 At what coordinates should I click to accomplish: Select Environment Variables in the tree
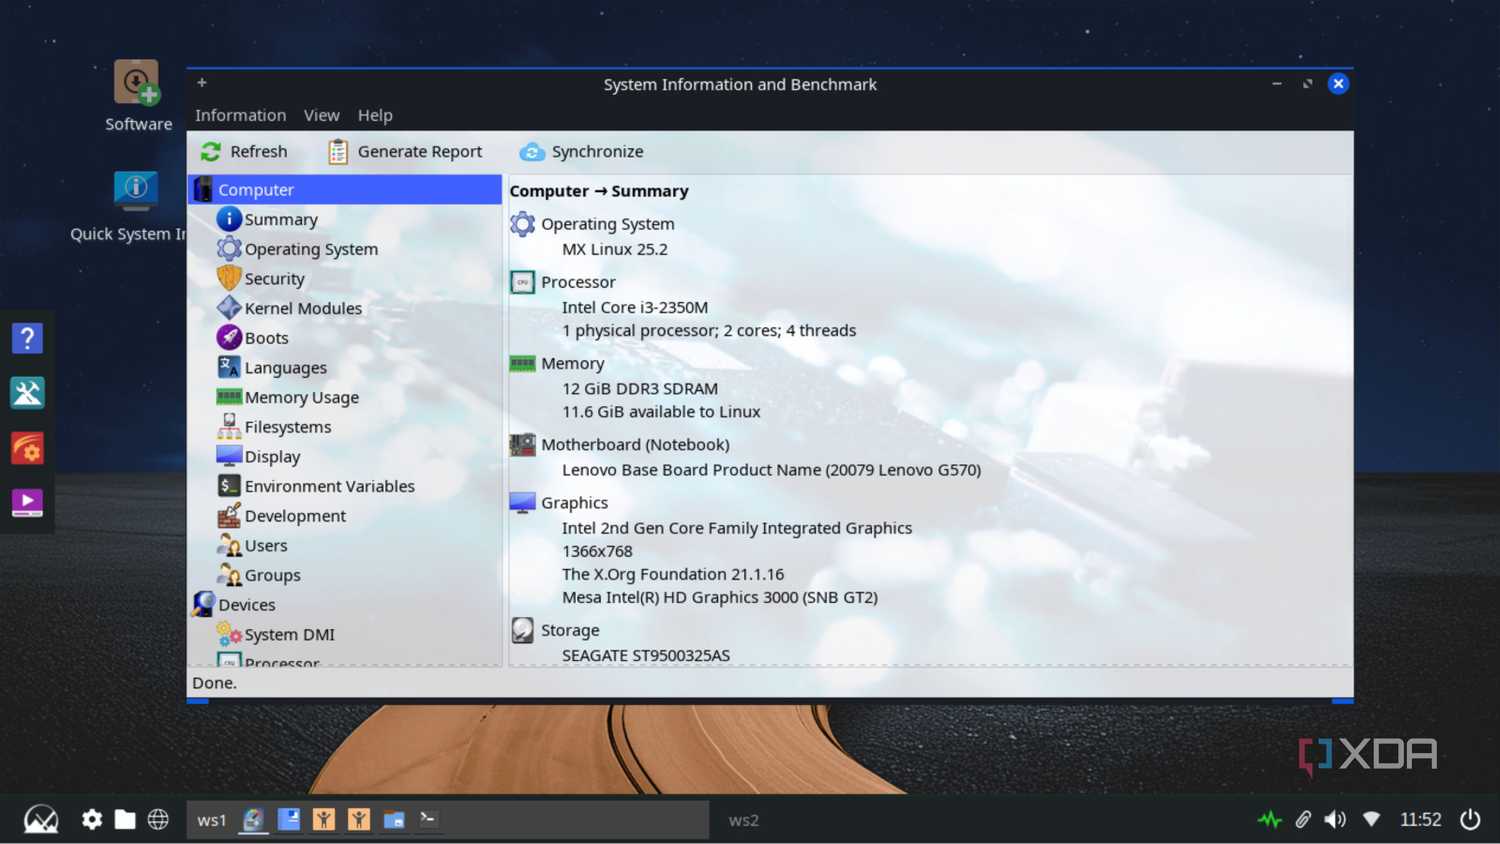pyautogui.click(x=329, y=486)
